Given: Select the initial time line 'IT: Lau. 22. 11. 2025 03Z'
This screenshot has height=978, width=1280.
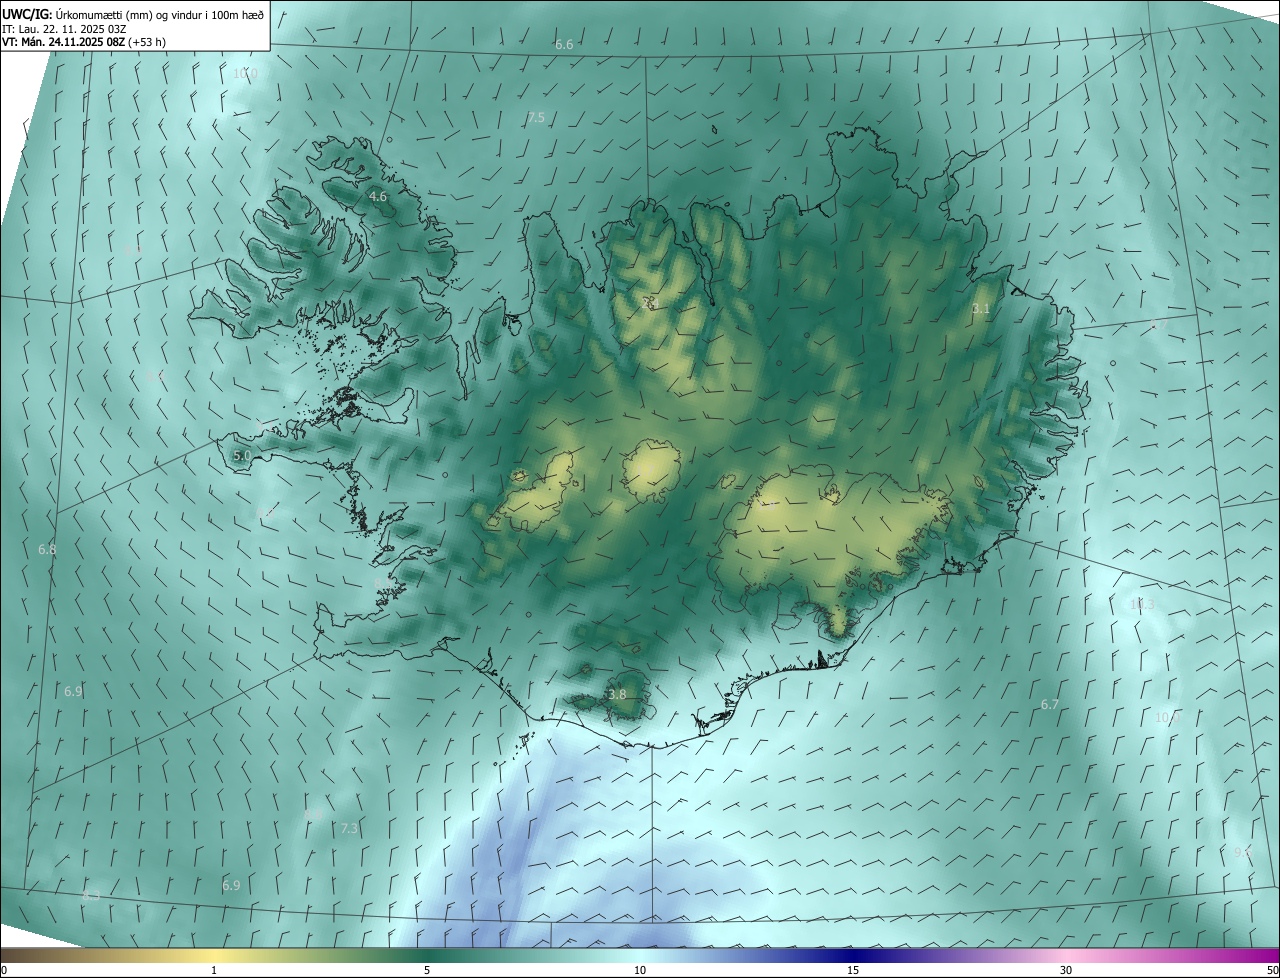Looking at the screenshot, I should point(64,29).
